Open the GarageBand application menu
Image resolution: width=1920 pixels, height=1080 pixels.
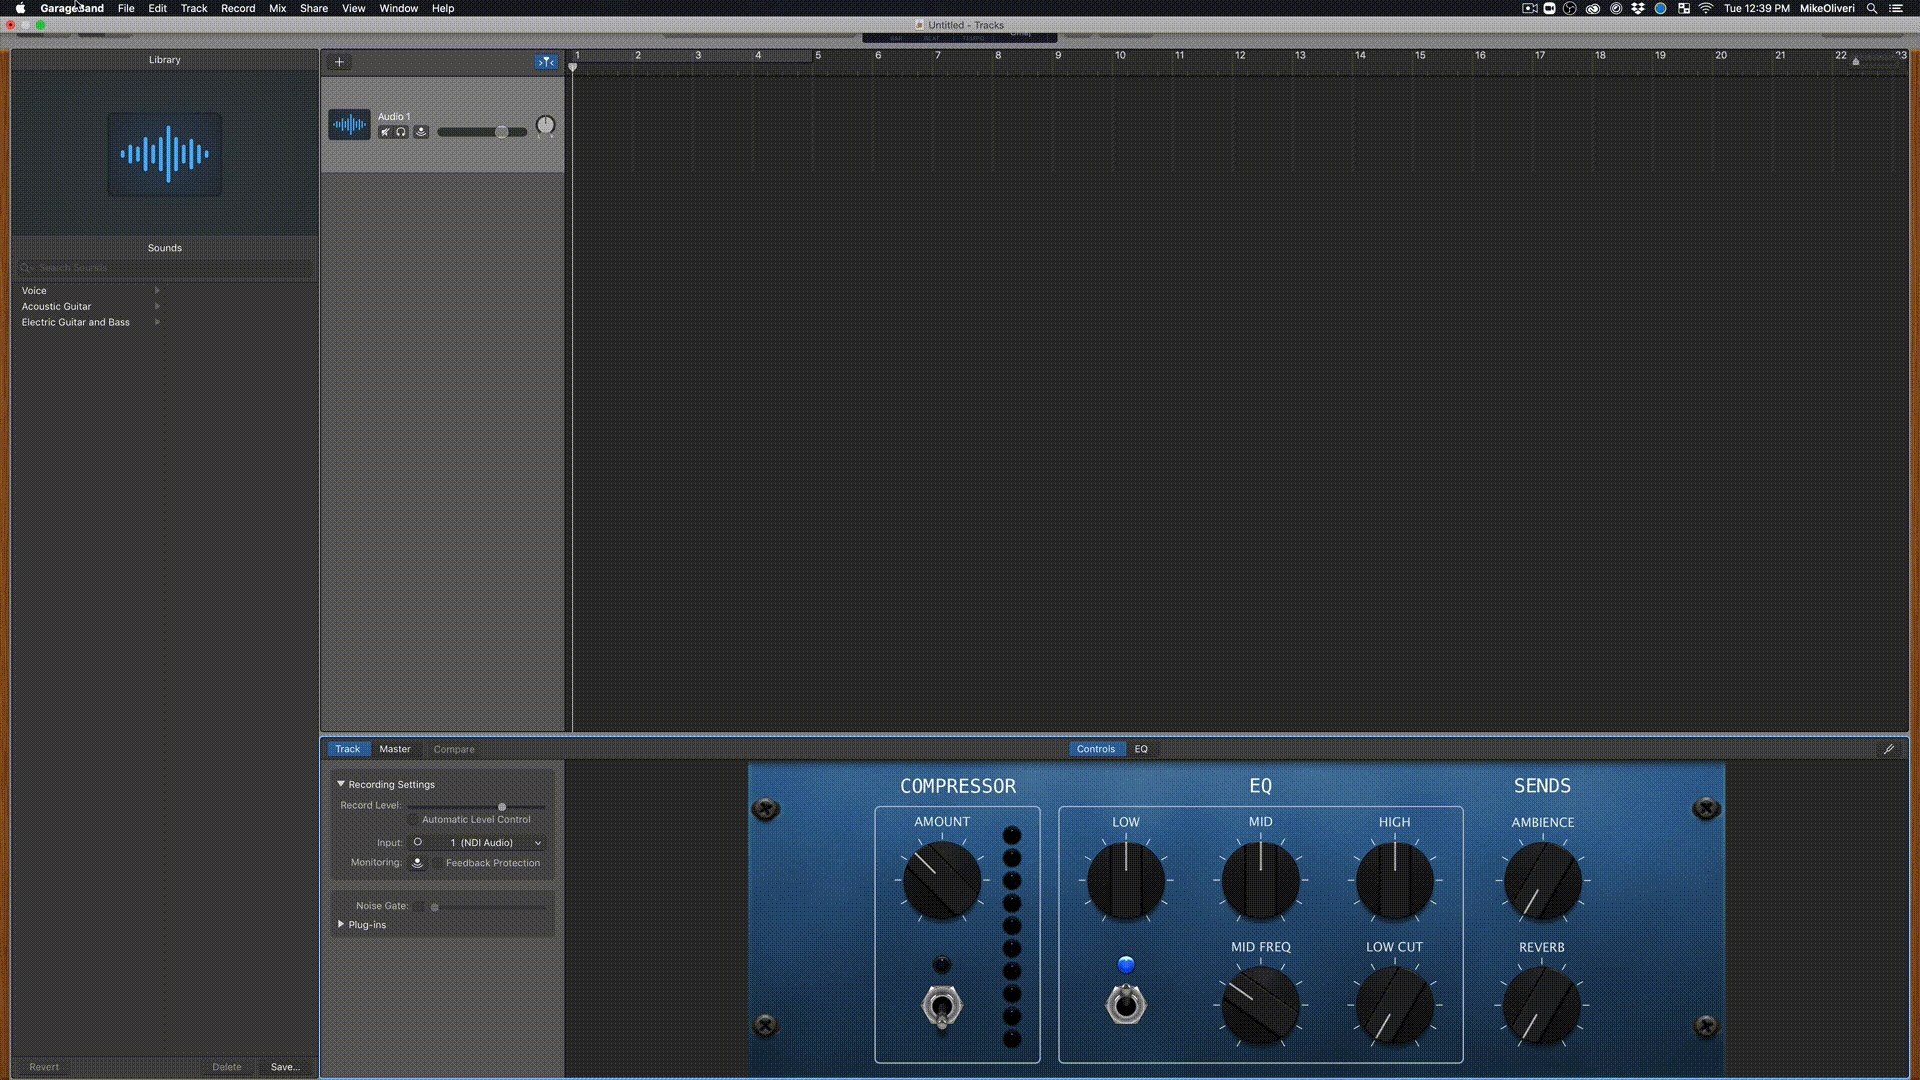coord(72,8)
